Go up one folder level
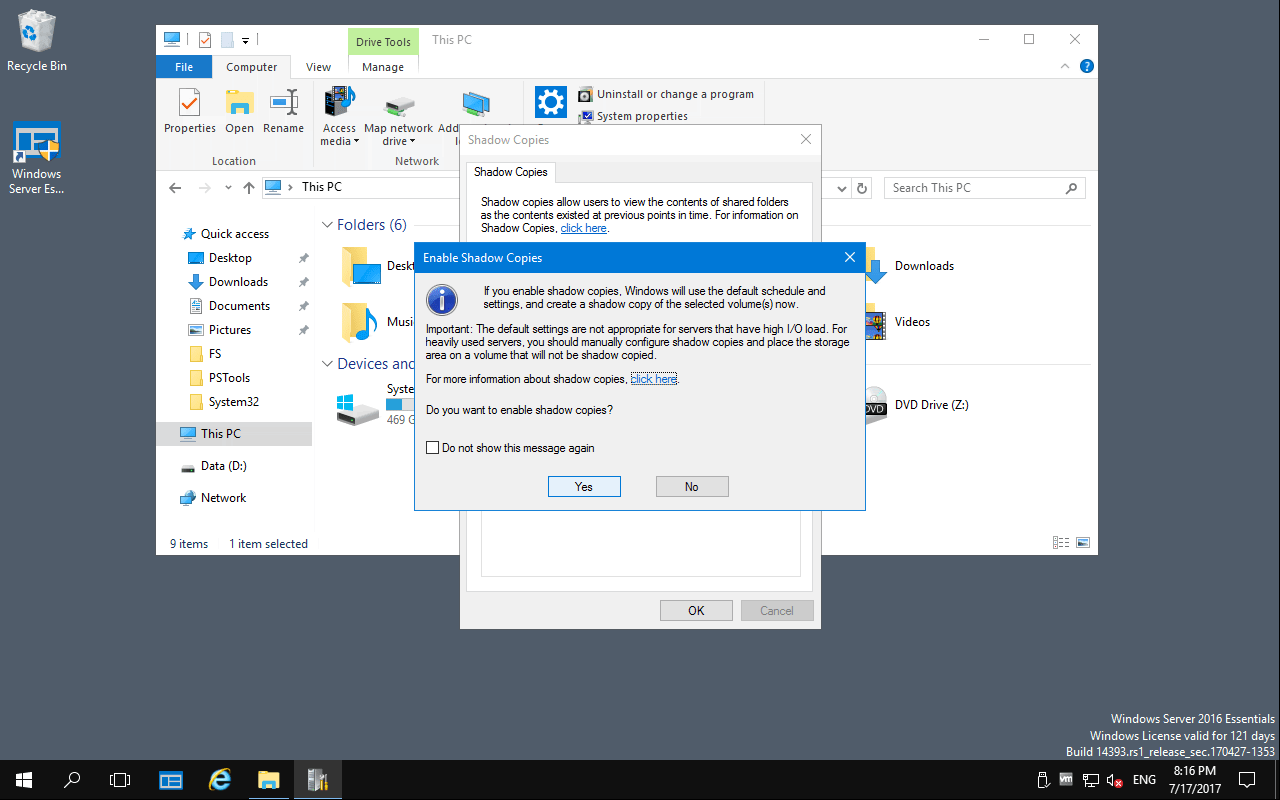Screen dimensions: 1280x800 pyautogui.click(x=249, y=187)
